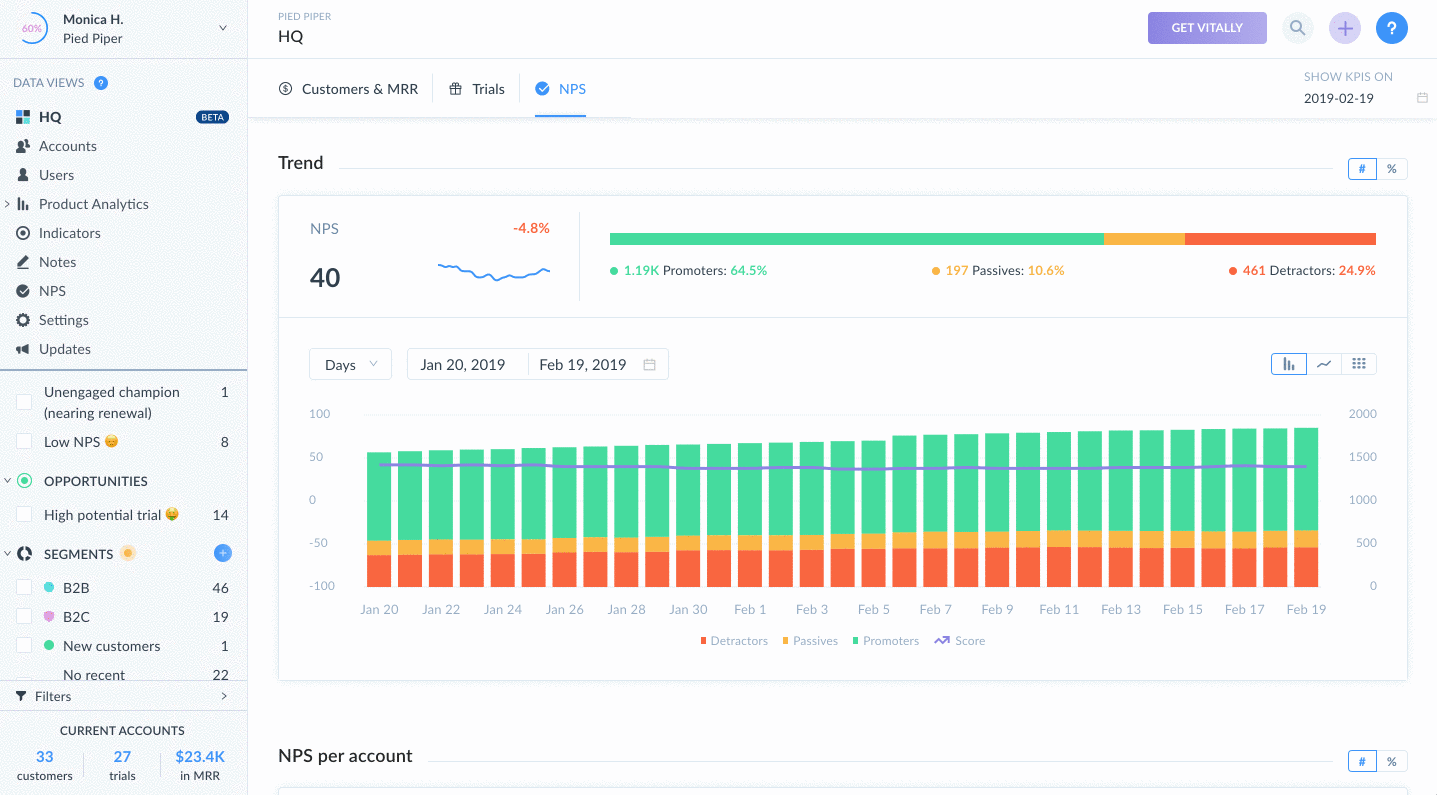1437x795 pixels.
Task: Toggle Trend to number (#) display
Action: click(1362, 169)
